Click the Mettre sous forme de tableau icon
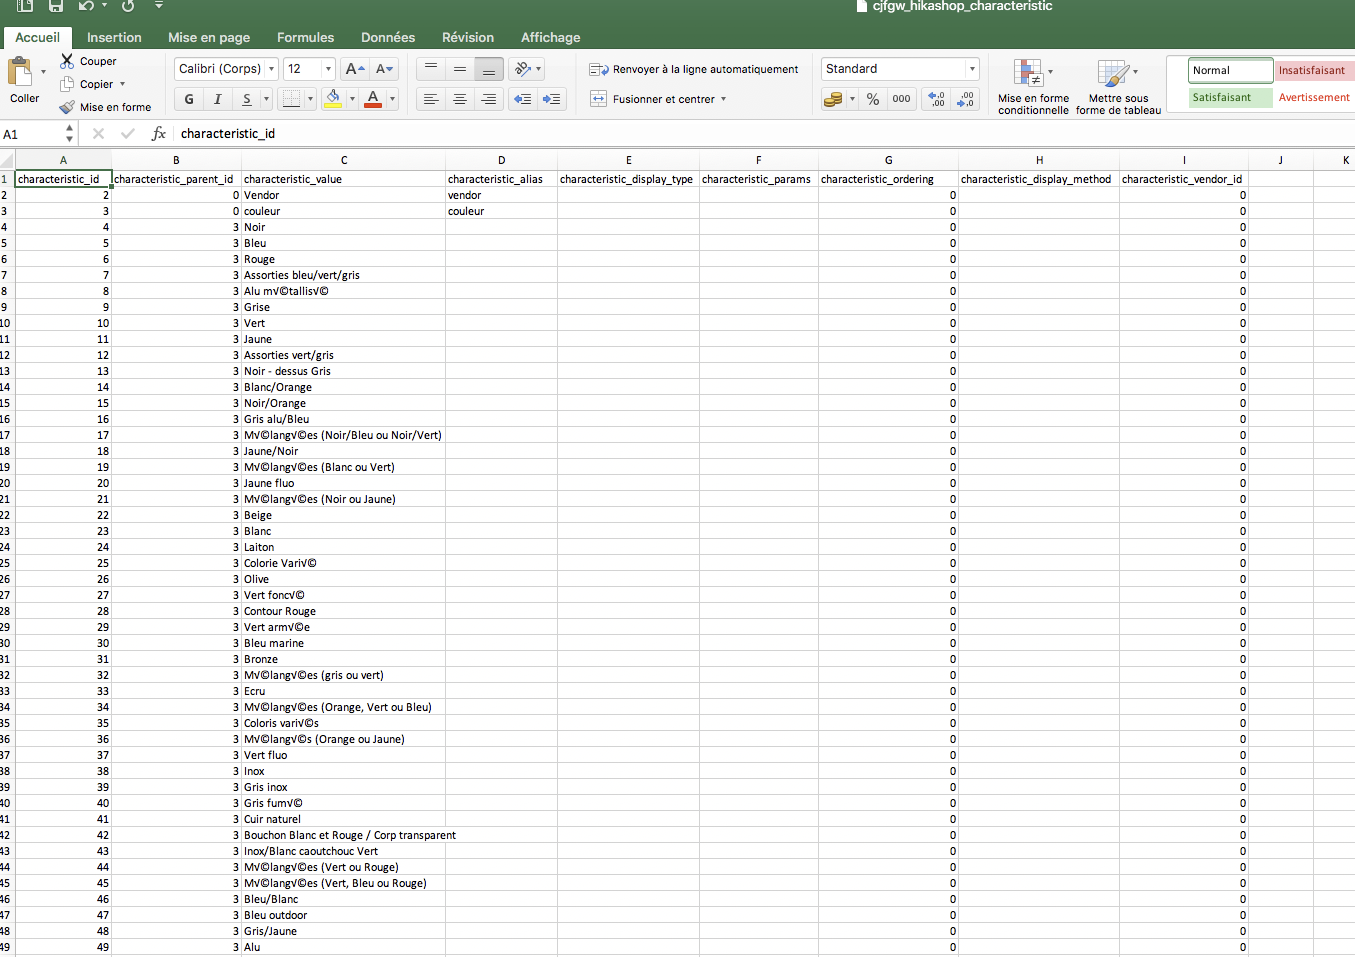Screen dimensions: 1355x957 1112,73
